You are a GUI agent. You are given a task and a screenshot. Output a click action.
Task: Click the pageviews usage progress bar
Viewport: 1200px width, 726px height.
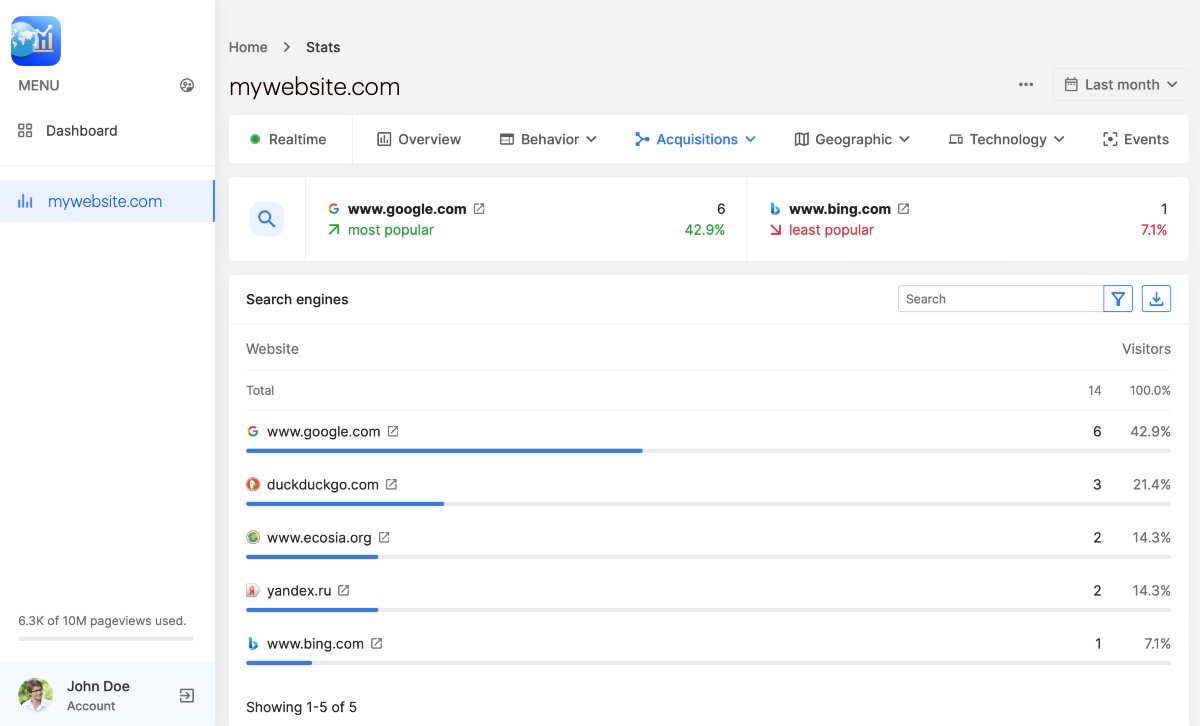click(x=106, y=638)
